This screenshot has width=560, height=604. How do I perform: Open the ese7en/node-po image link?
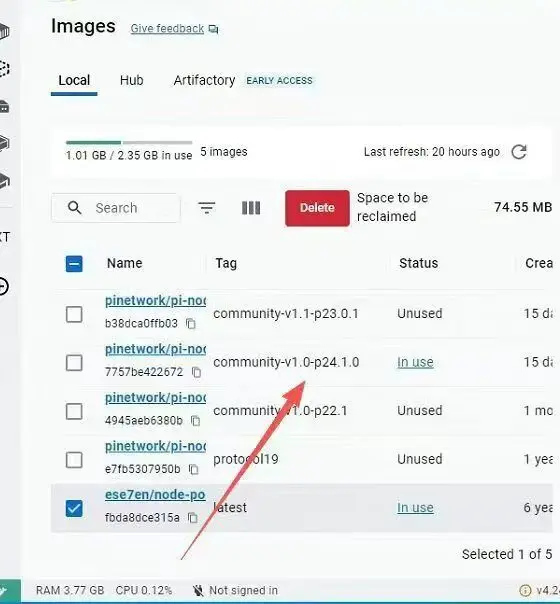tap(155, 495)
